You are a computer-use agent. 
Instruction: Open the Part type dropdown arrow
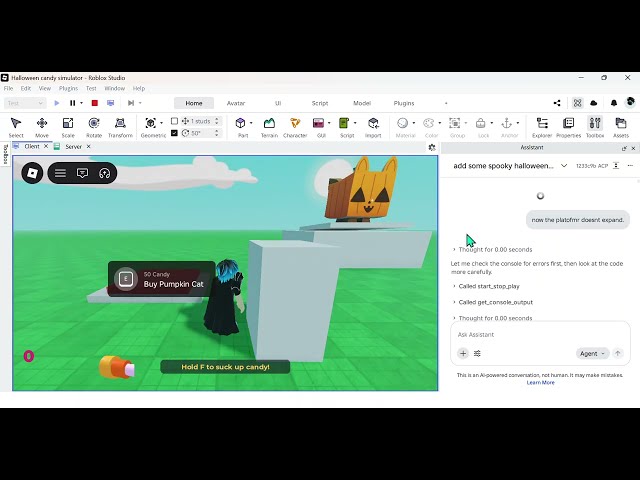[x=251, y=123]
